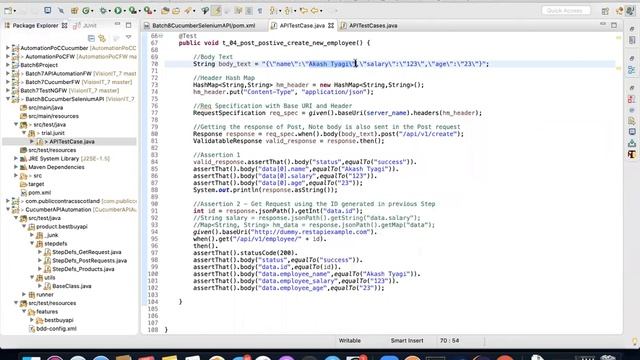Open the Console monitor icon in the right trim bar
The width and height of the screenshot is (640, 360).
point(632,132)
